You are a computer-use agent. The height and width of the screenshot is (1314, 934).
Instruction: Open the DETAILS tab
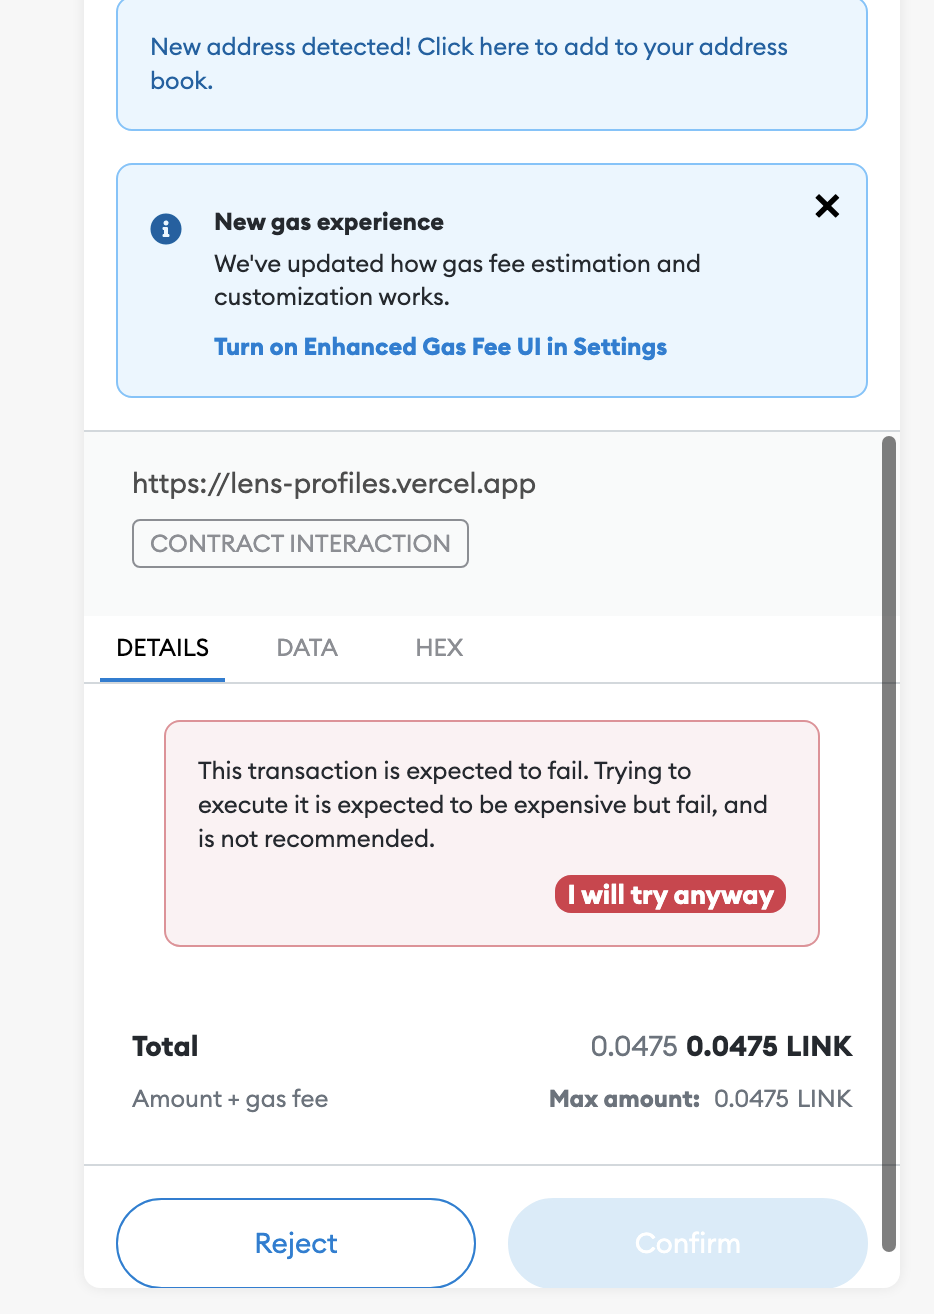(x=162, y=648)
